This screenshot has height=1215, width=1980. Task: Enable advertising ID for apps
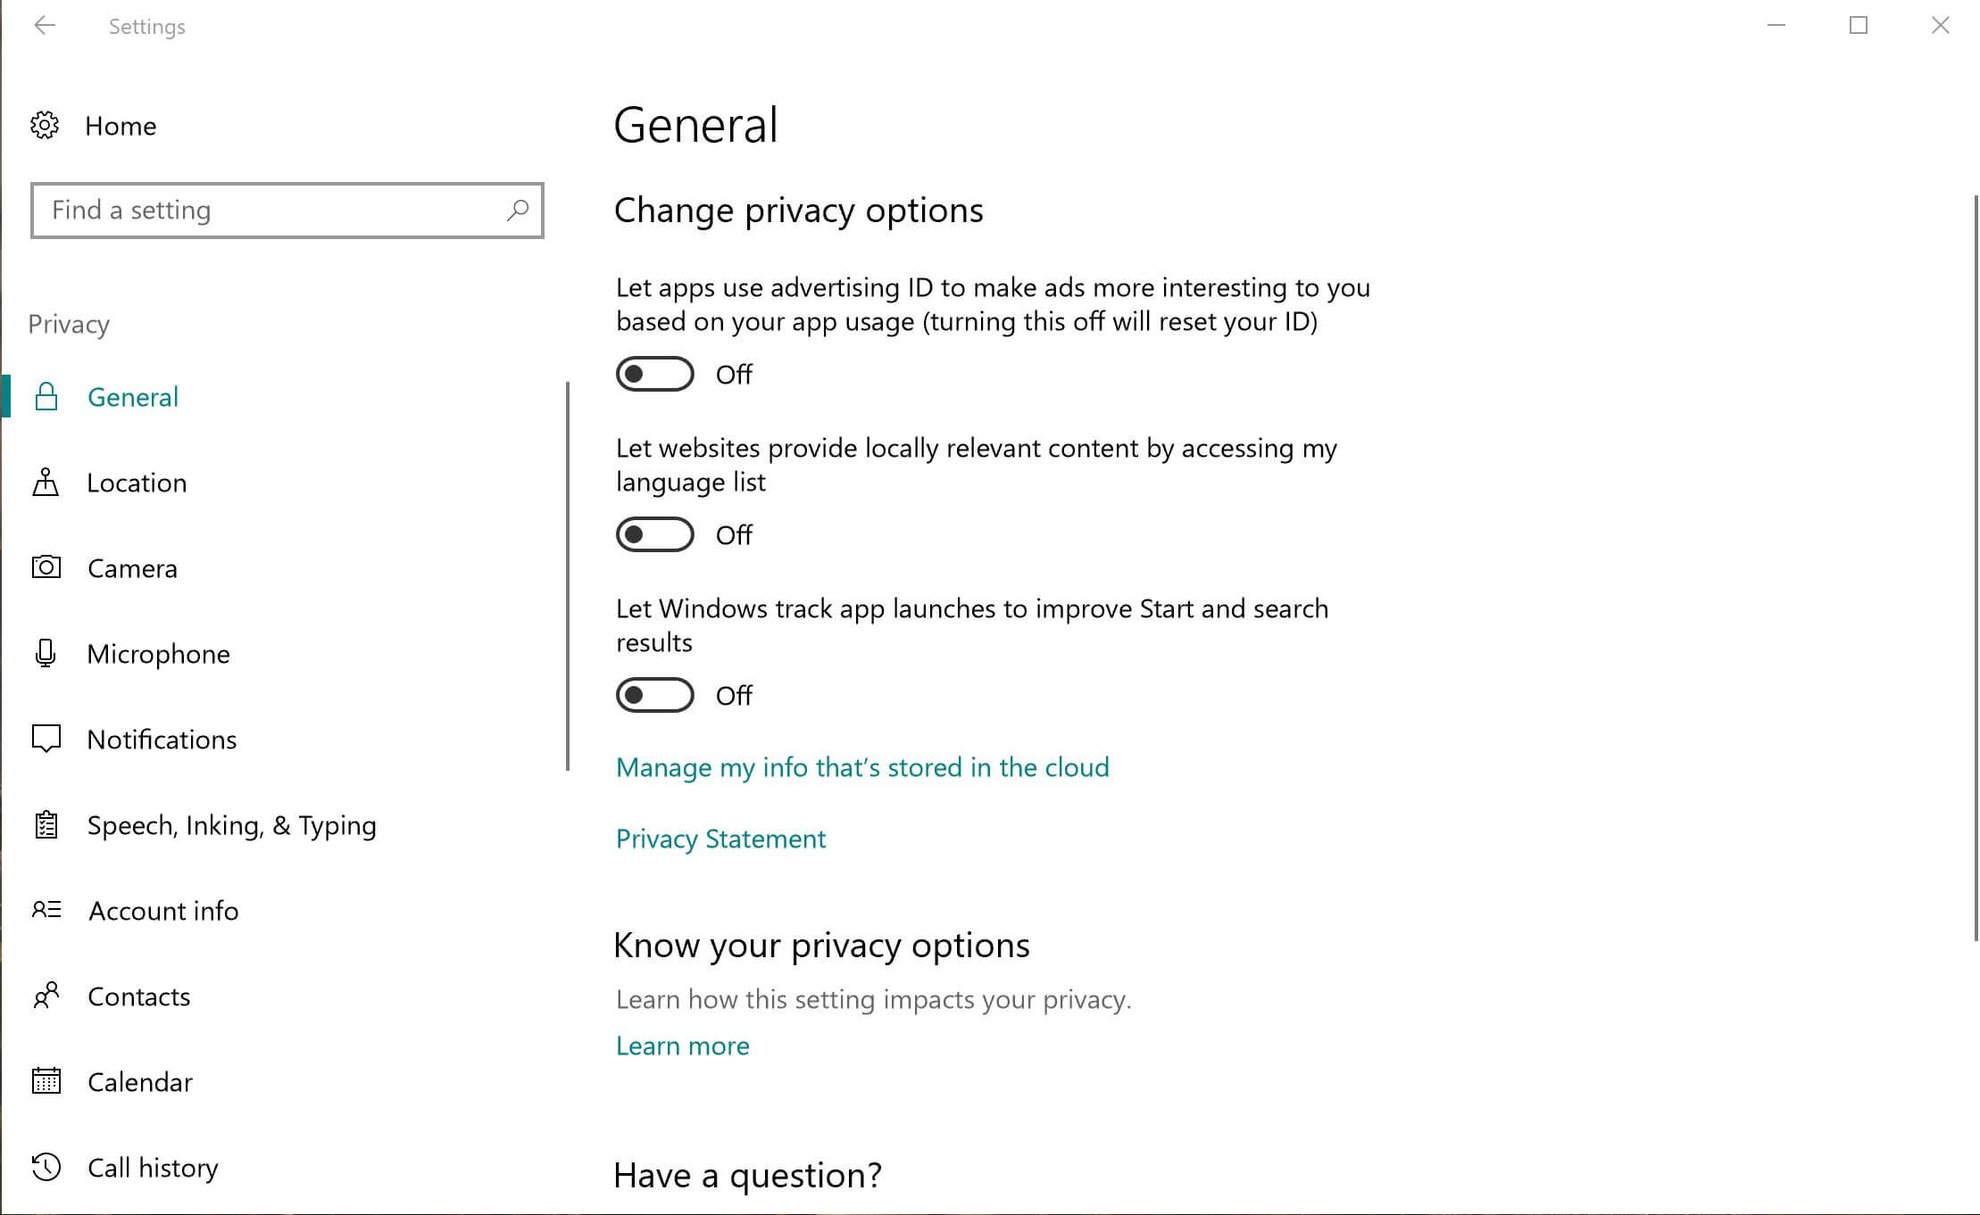pyautogui.click(x=654, y=374)
